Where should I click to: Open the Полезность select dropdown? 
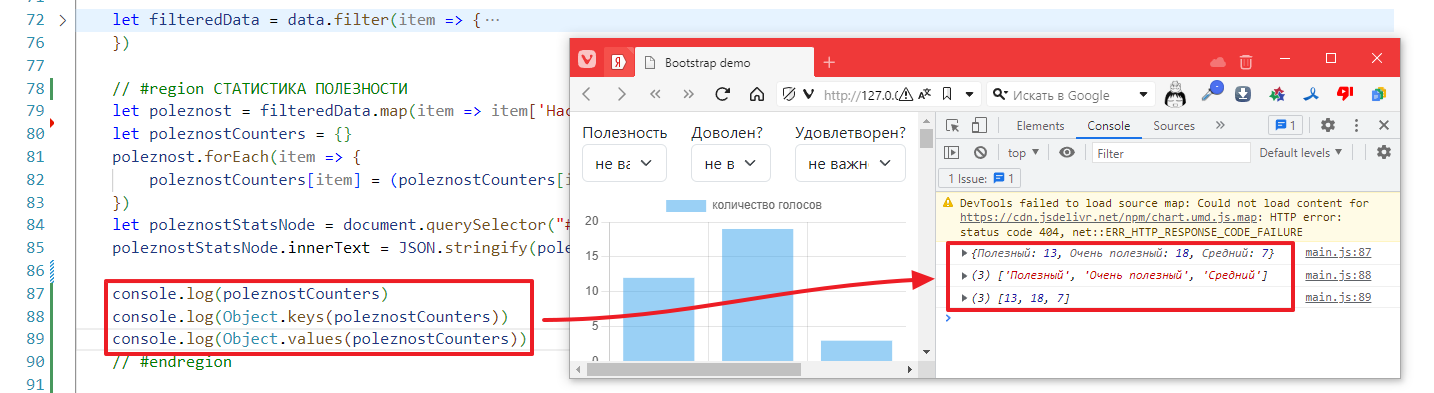coord(624,163)
